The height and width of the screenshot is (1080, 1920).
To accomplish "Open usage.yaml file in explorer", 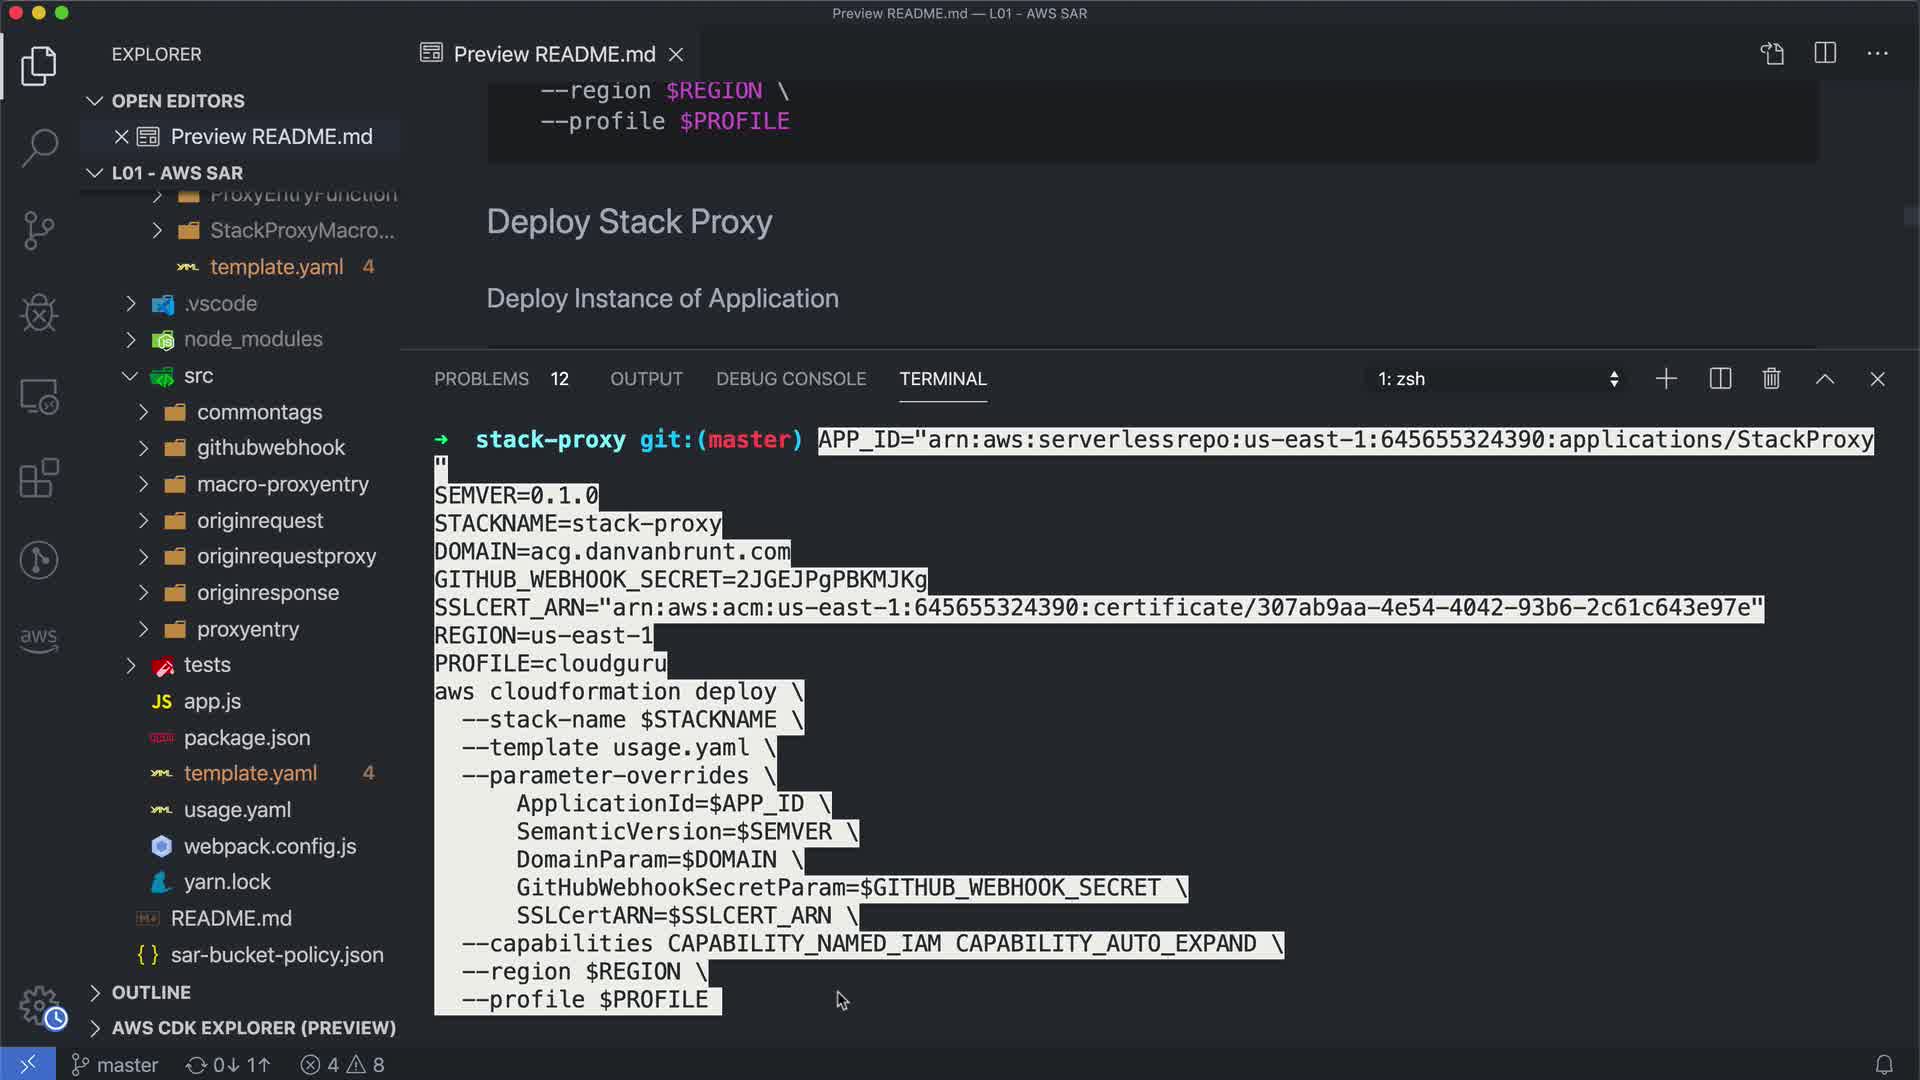I will [237, 810].
